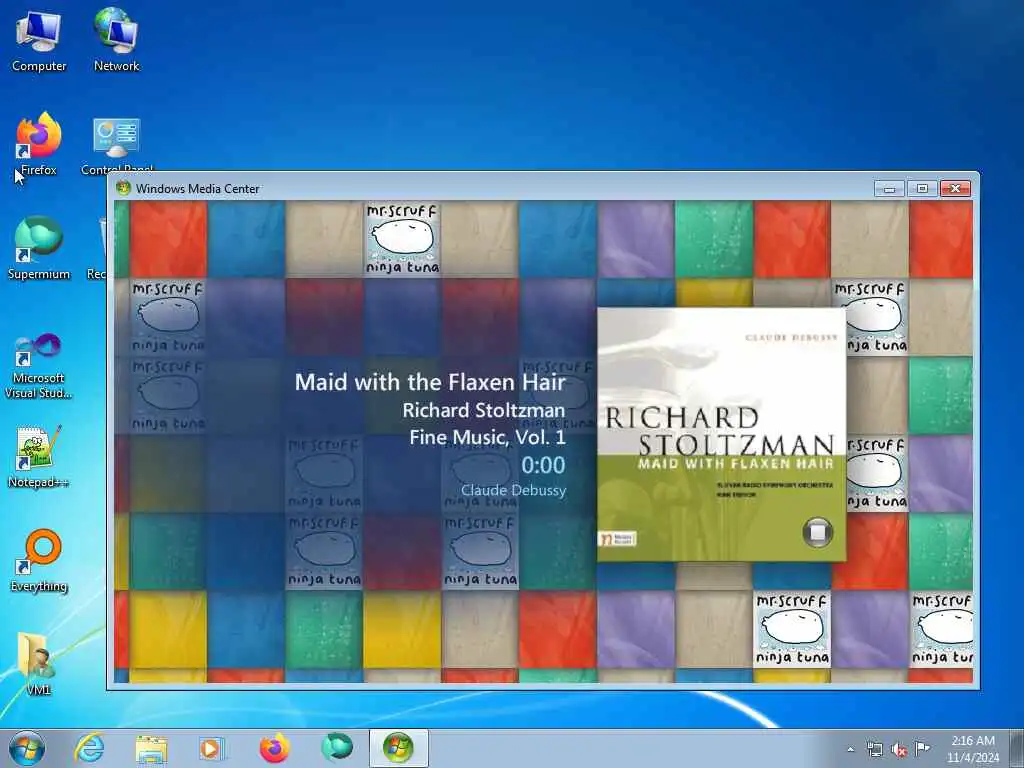Image resolution: width=1024 pixels, height=768 pixels.
Task: Open Windows Explorer from the taskbar
Action: click(x=151, y=748)
